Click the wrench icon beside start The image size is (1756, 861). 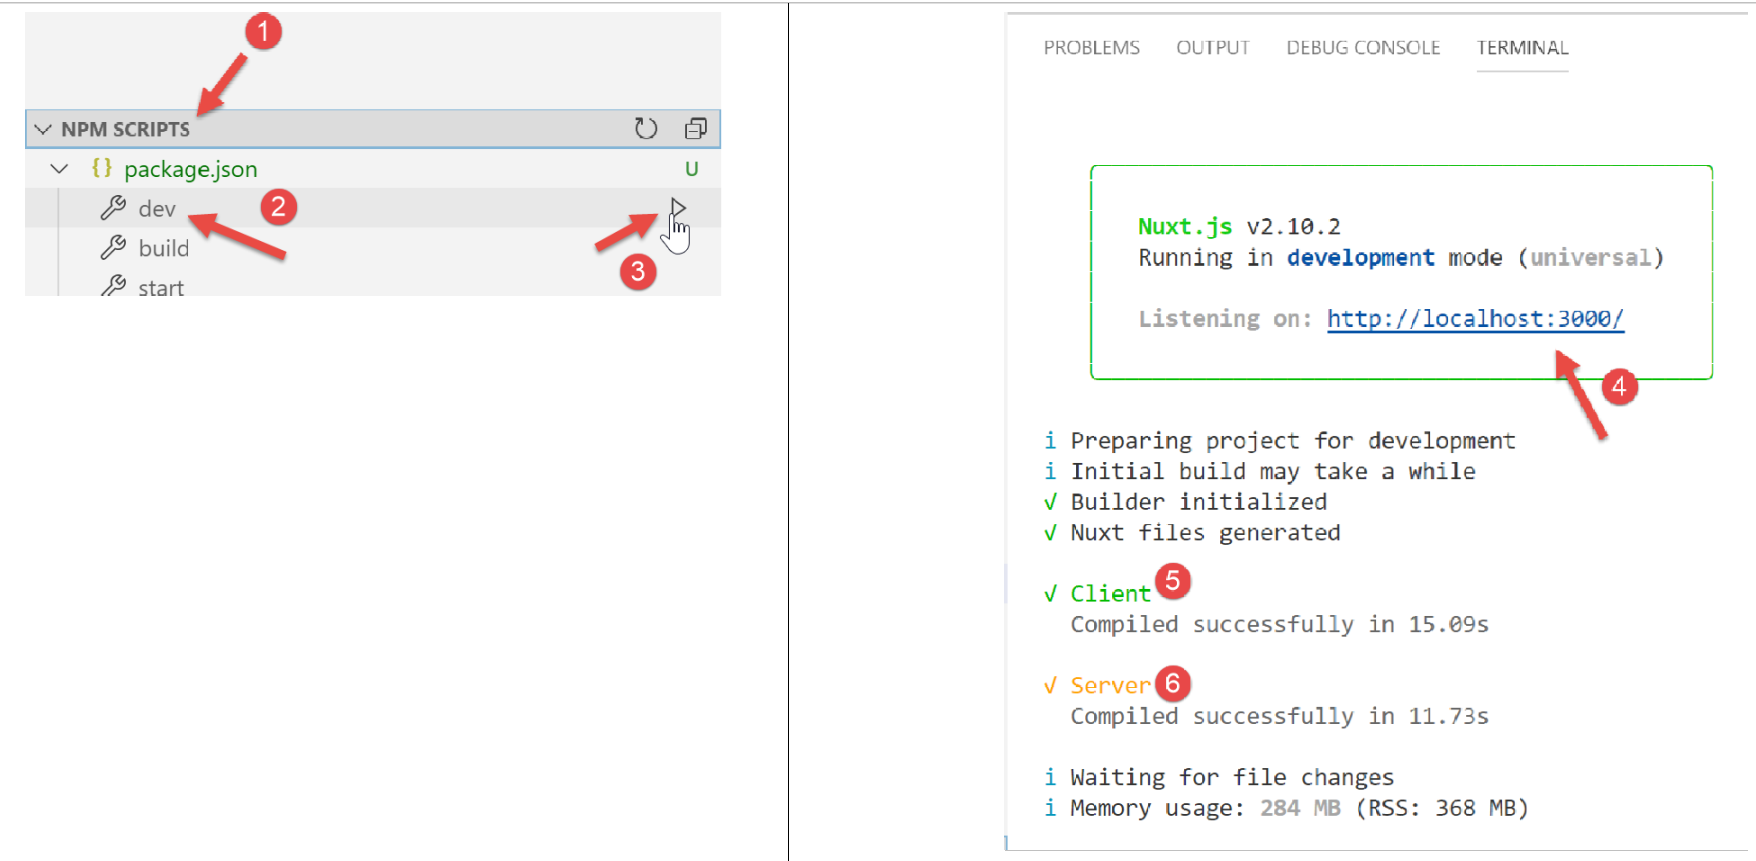113,286
